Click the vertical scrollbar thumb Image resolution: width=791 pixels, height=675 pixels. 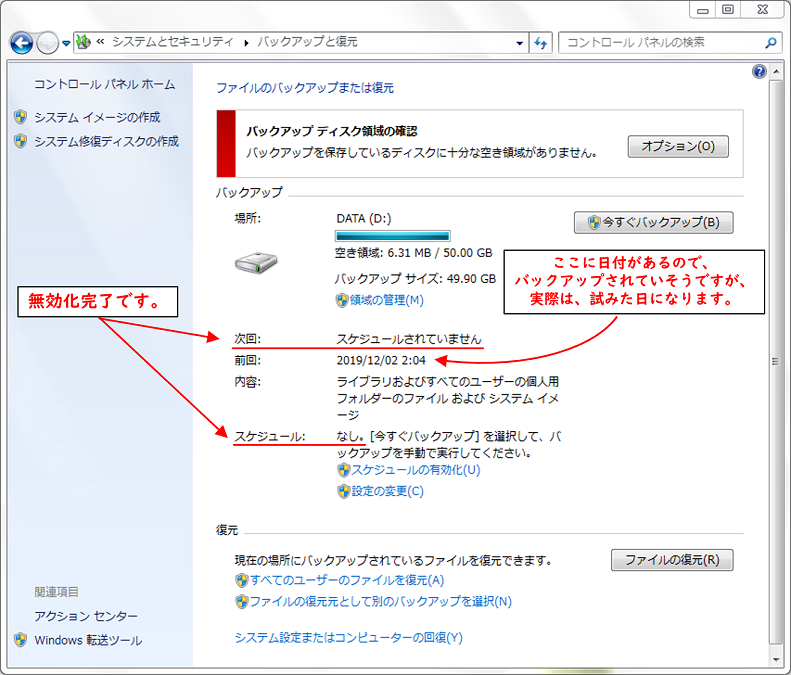[775, 361]
